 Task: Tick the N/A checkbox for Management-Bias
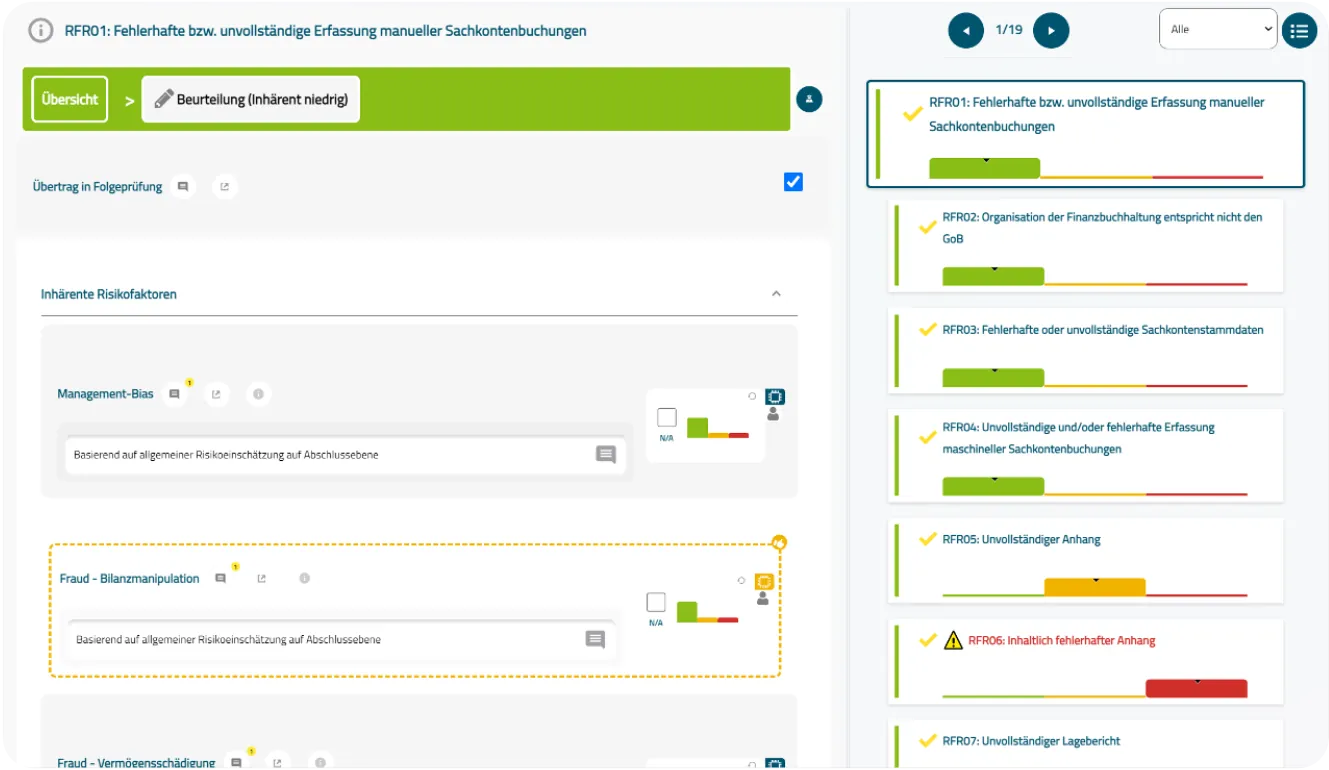point(667,418)
